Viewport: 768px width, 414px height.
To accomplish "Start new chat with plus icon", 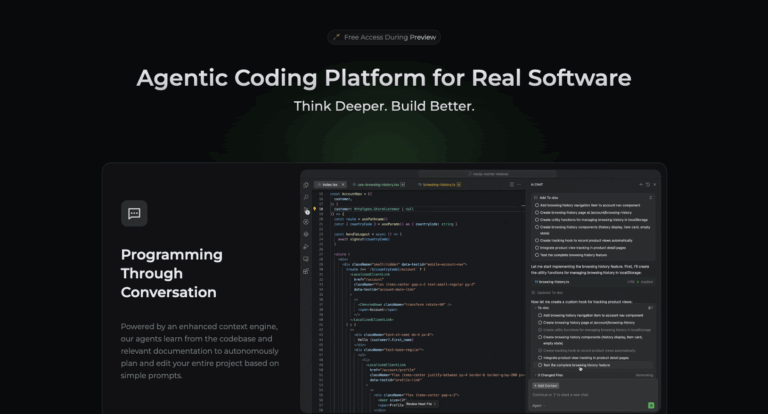I will [x=641, y=185].
